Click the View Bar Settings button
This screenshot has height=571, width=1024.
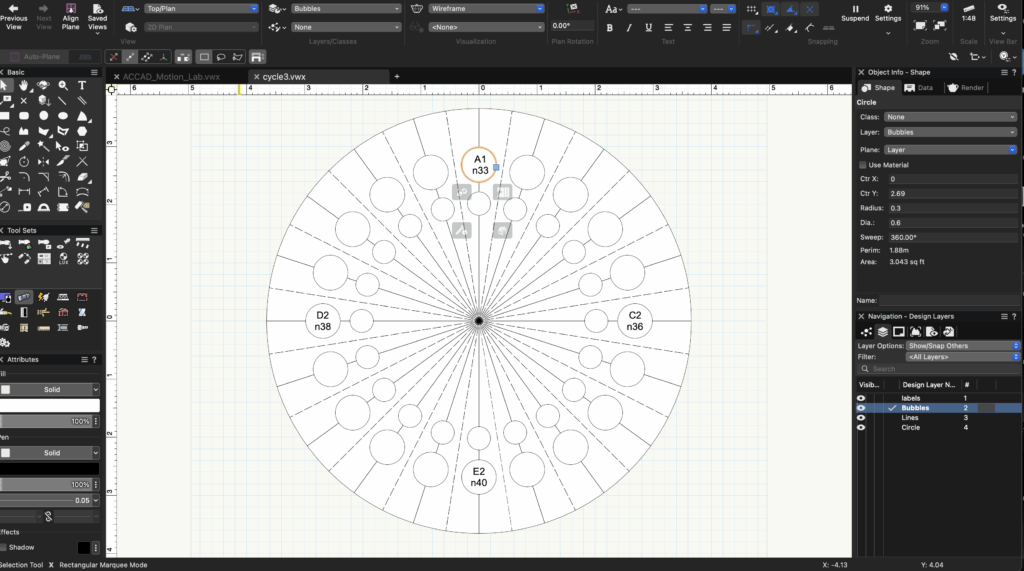pyautogui.click(x=1002, y=13)
